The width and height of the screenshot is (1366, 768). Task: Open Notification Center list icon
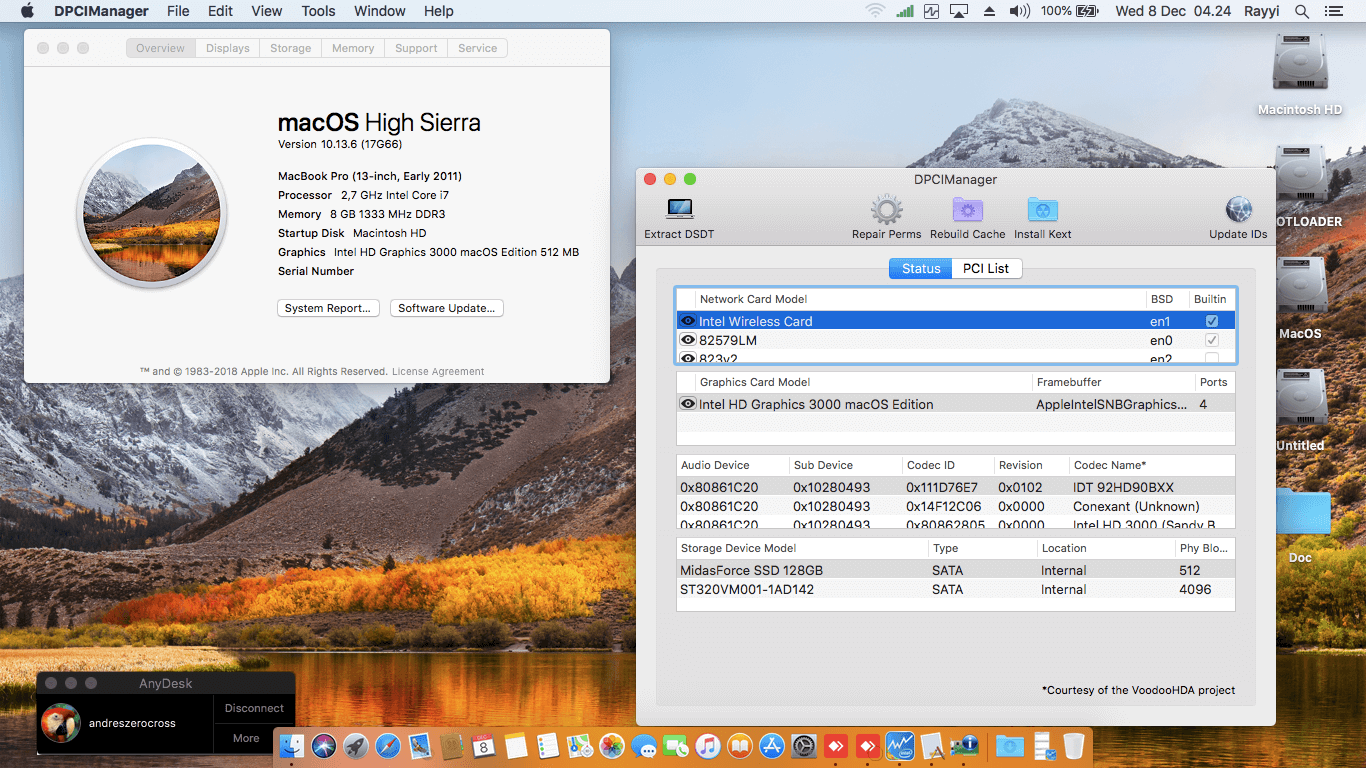[x=1335, y=11]
